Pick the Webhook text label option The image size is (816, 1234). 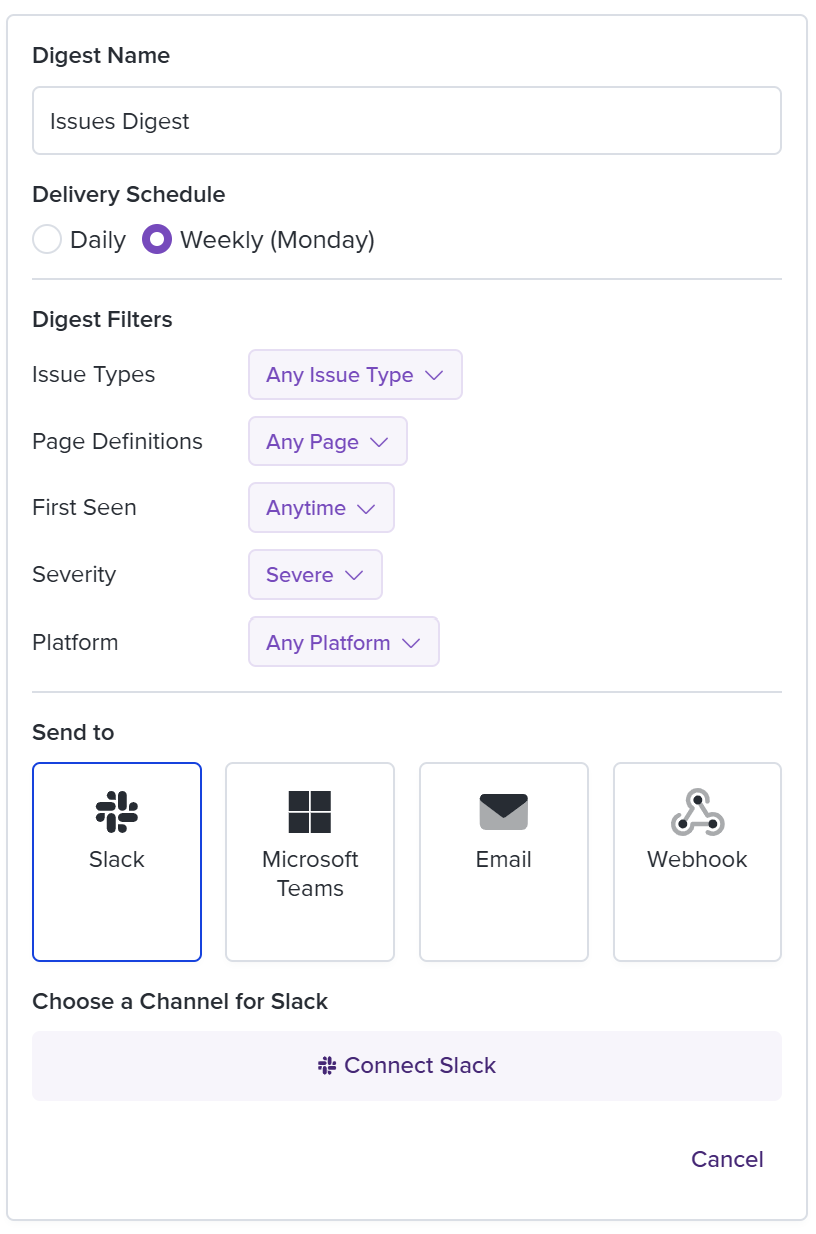pyautogui.click(x=697, y=860)
